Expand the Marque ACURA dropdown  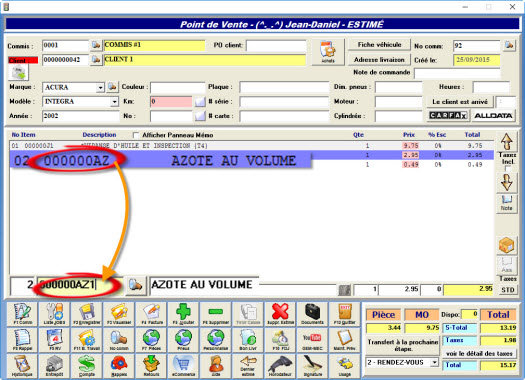(x=100, y=88)
